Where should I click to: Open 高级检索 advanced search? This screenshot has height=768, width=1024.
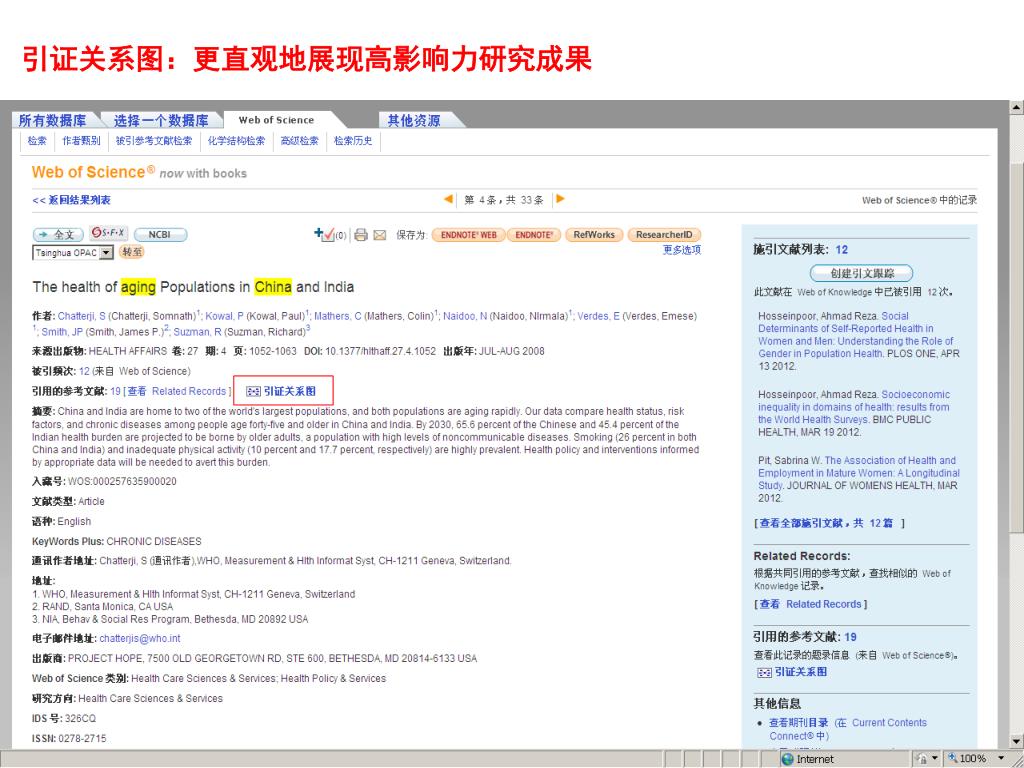point(299,140)
